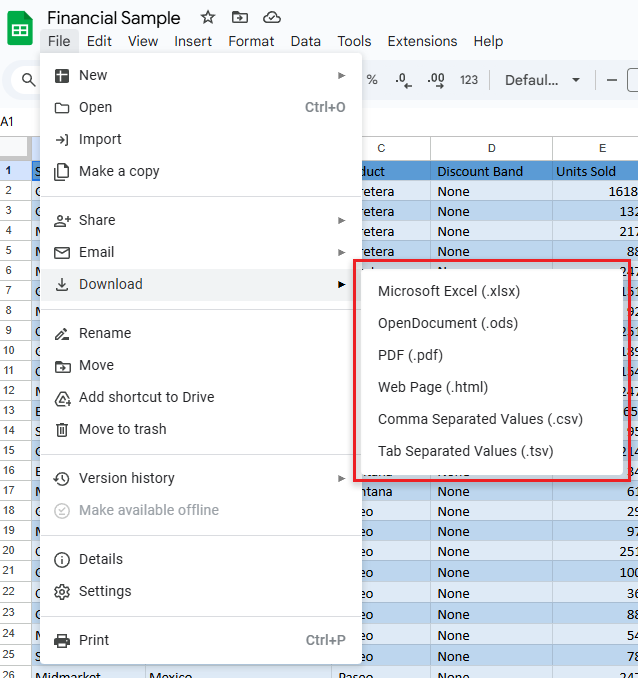Screen dimensions: 638x678
Task: Decrease font size with the minus icon
Action: tap(612, 80)
